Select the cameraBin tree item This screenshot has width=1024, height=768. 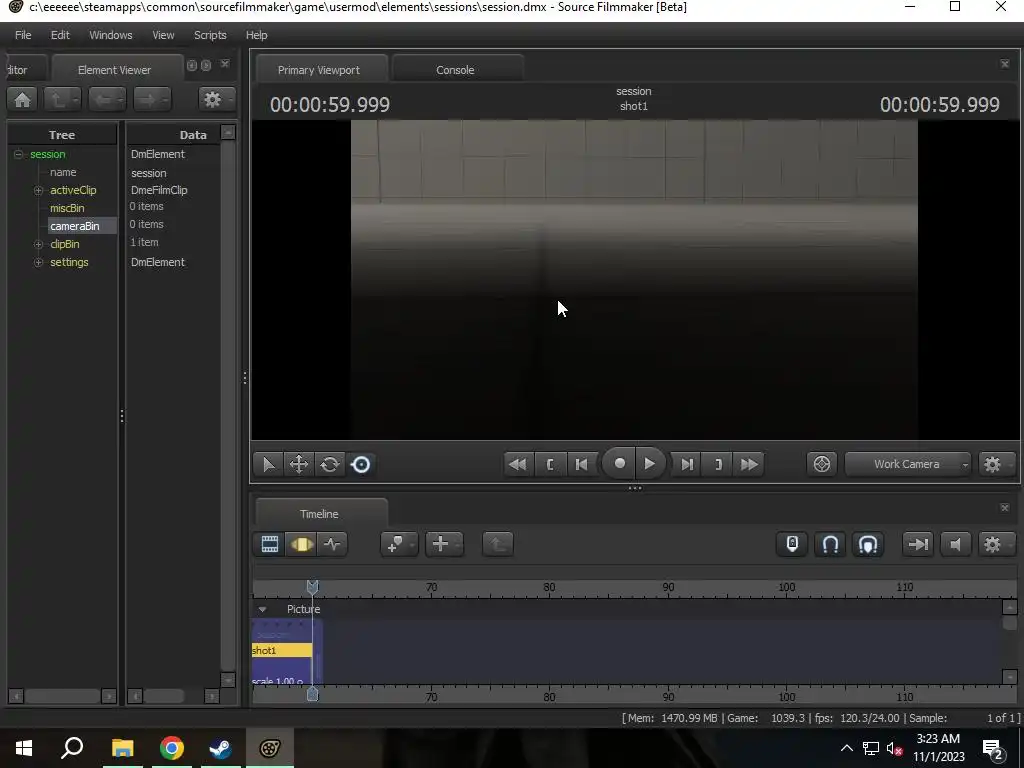[74, 226]
